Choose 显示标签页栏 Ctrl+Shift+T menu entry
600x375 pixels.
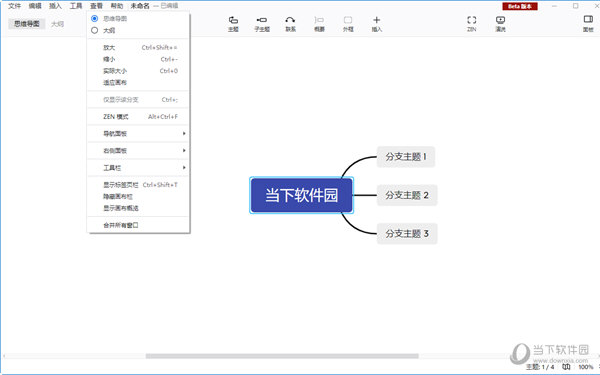(138, 185)
